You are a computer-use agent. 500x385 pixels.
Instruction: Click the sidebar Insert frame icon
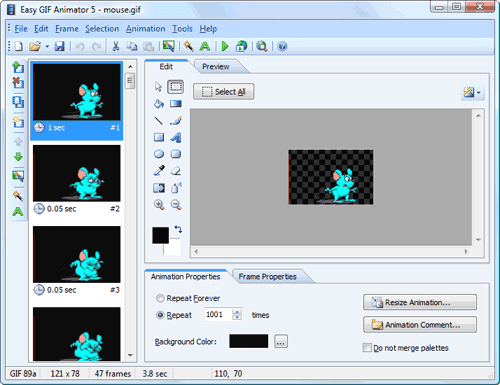tap(18, 67)
